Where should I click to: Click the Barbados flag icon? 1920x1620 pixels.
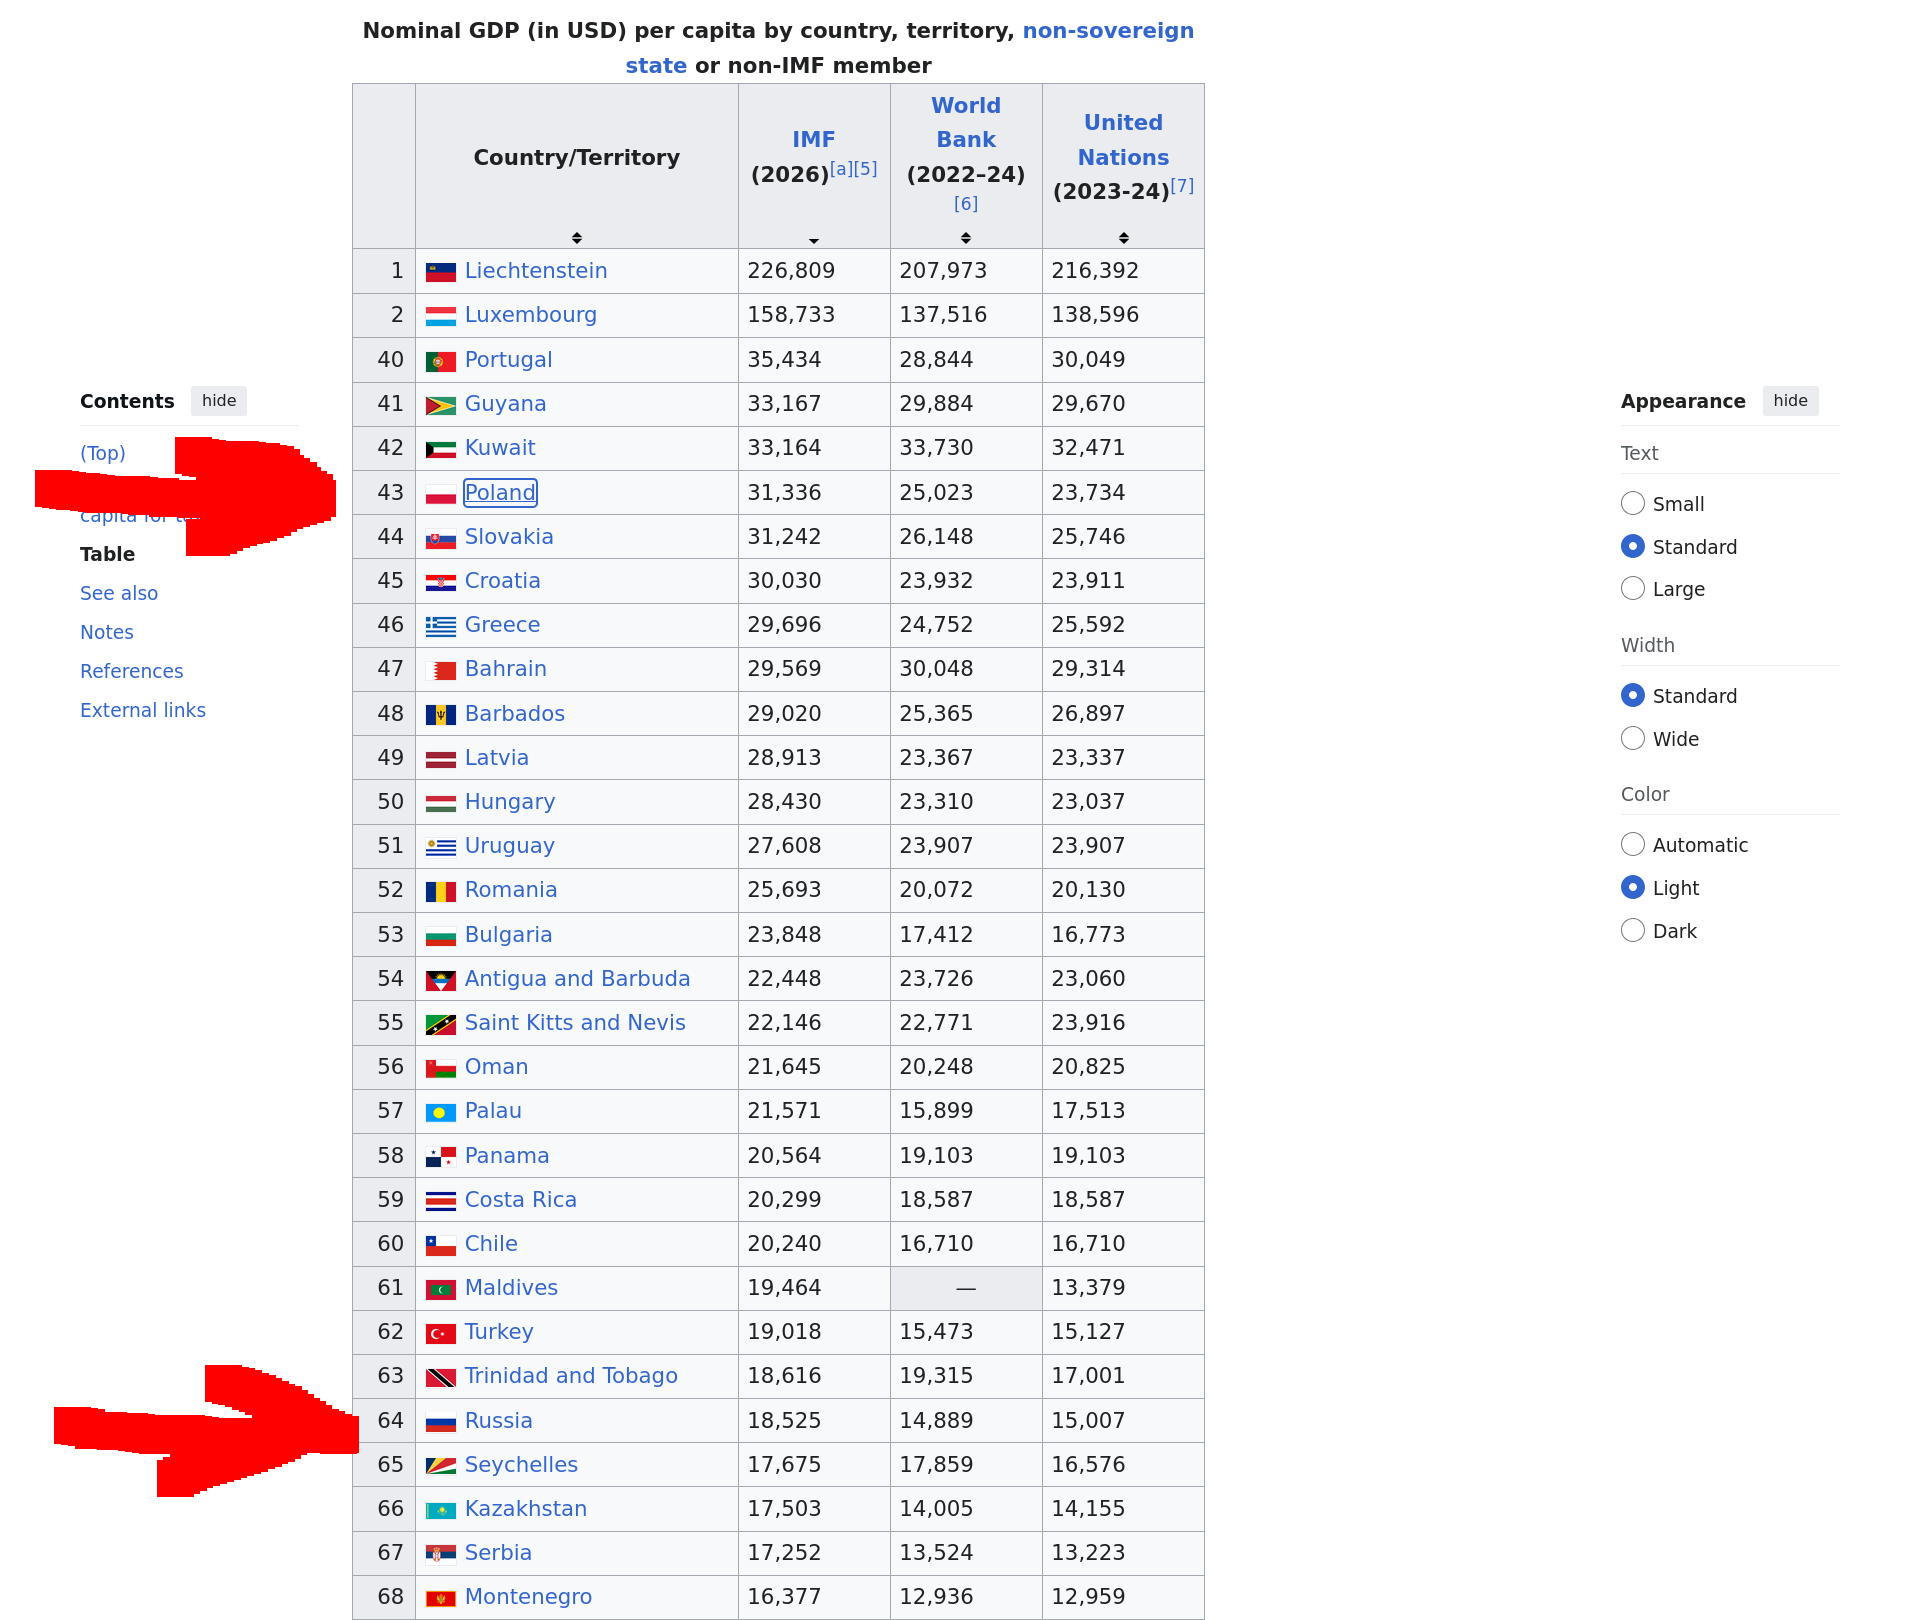point(440,715)
